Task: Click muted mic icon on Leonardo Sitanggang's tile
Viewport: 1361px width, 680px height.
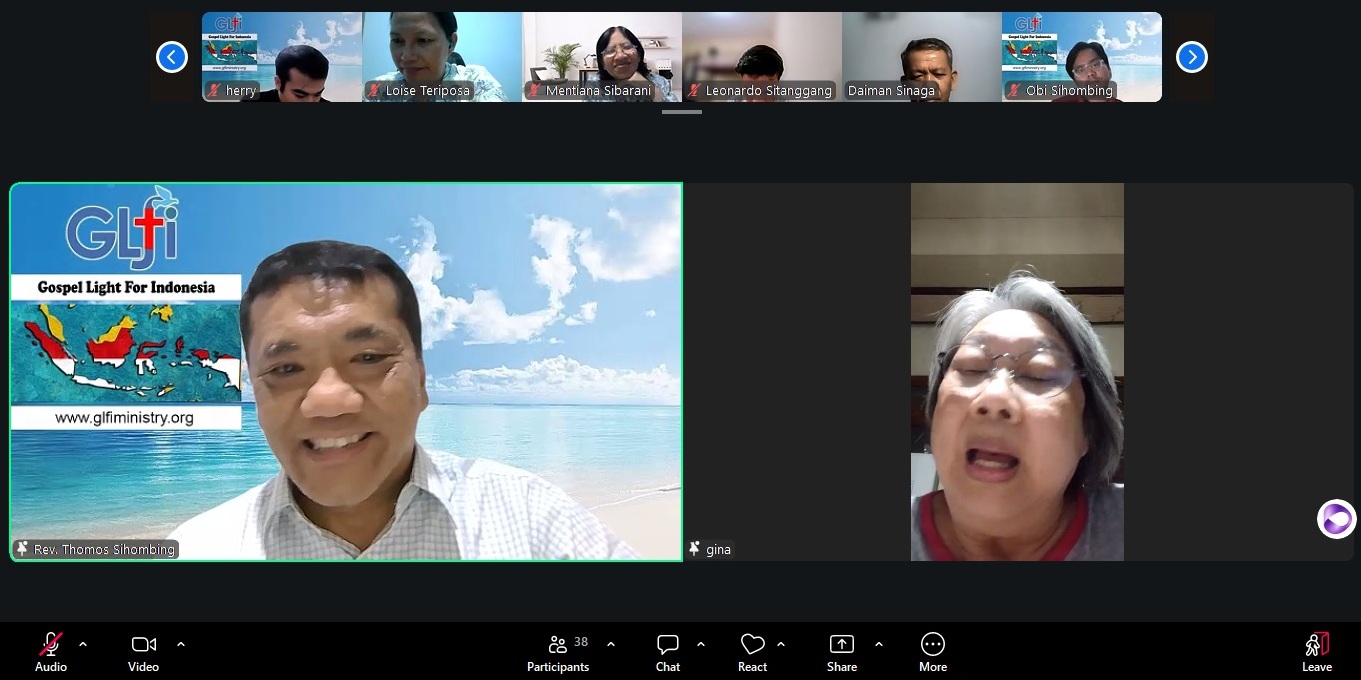Action: [x=694, y=91]
